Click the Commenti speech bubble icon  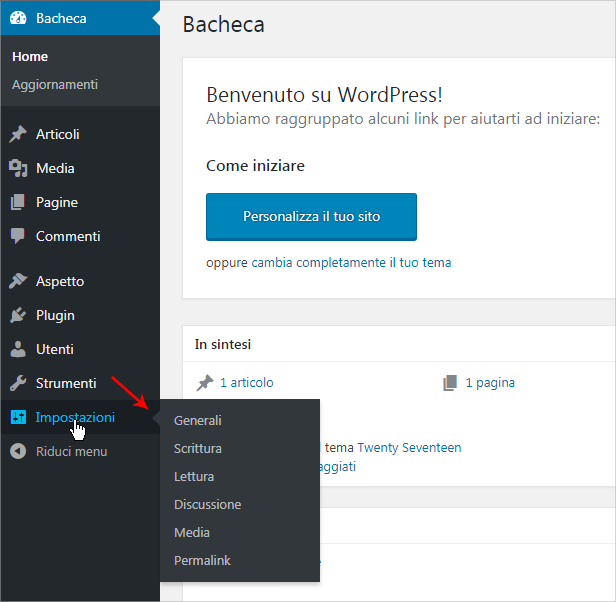click(x=18, y=236)
